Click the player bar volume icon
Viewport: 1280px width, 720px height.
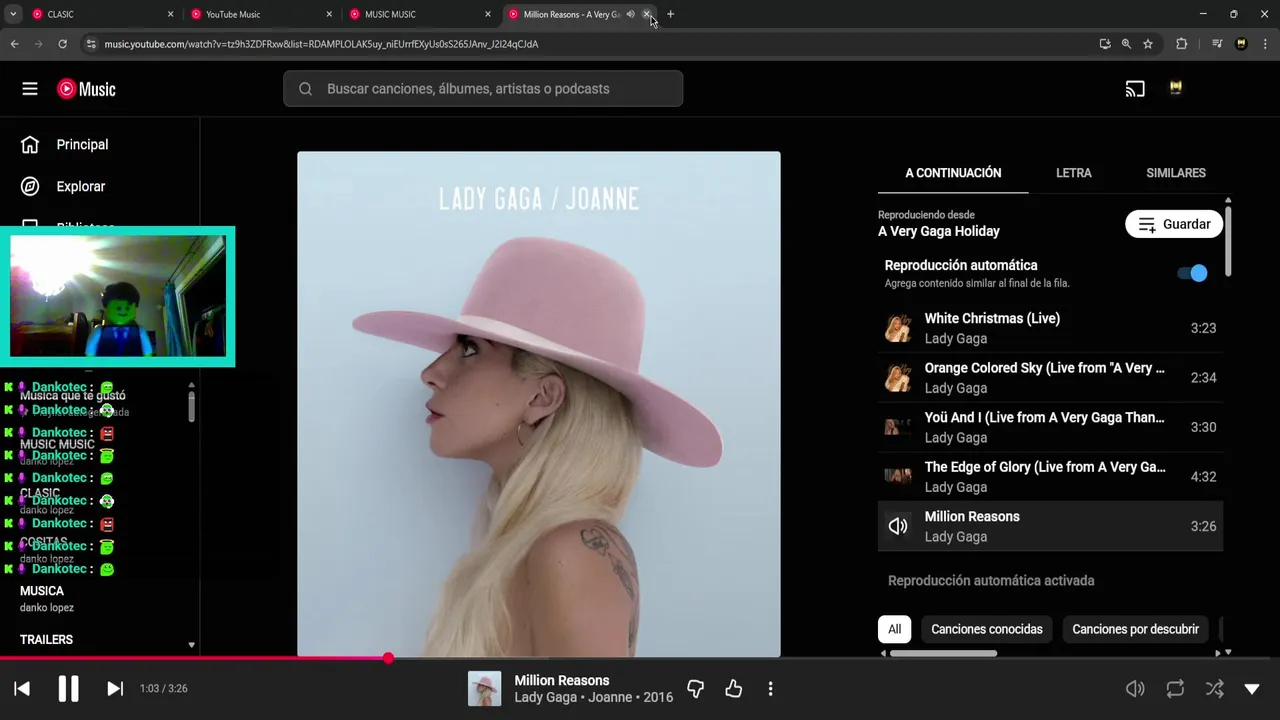pyautogui.click(x=1135, y=688)
